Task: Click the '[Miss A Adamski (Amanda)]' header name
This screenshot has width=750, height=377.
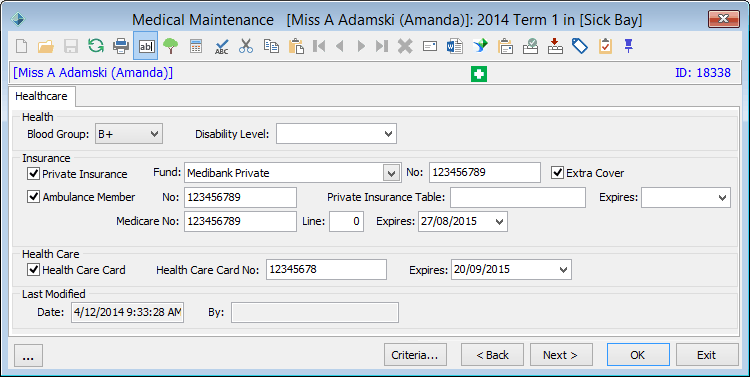Action: 93,73
